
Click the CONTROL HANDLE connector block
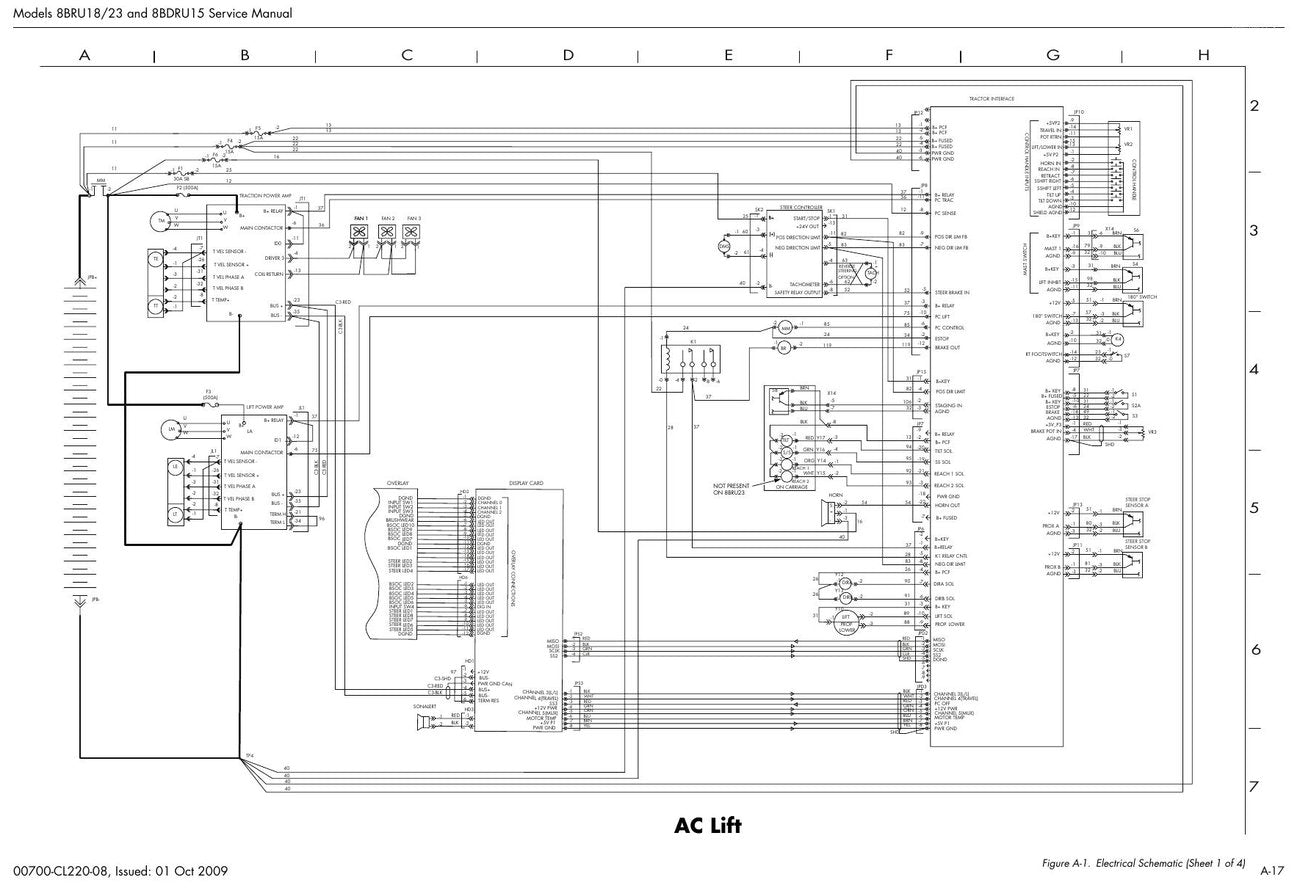pos(1126,168)
